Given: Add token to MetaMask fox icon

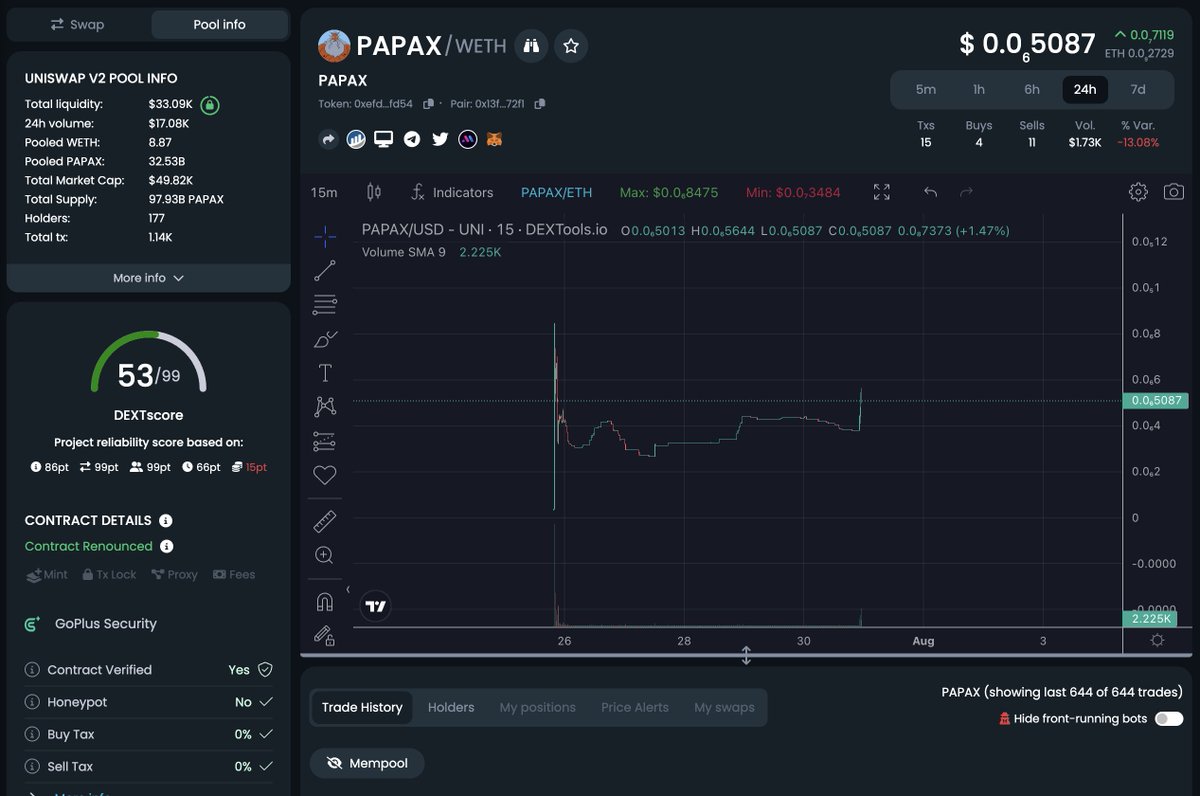Looking at the screenshot, I should 494,139.
